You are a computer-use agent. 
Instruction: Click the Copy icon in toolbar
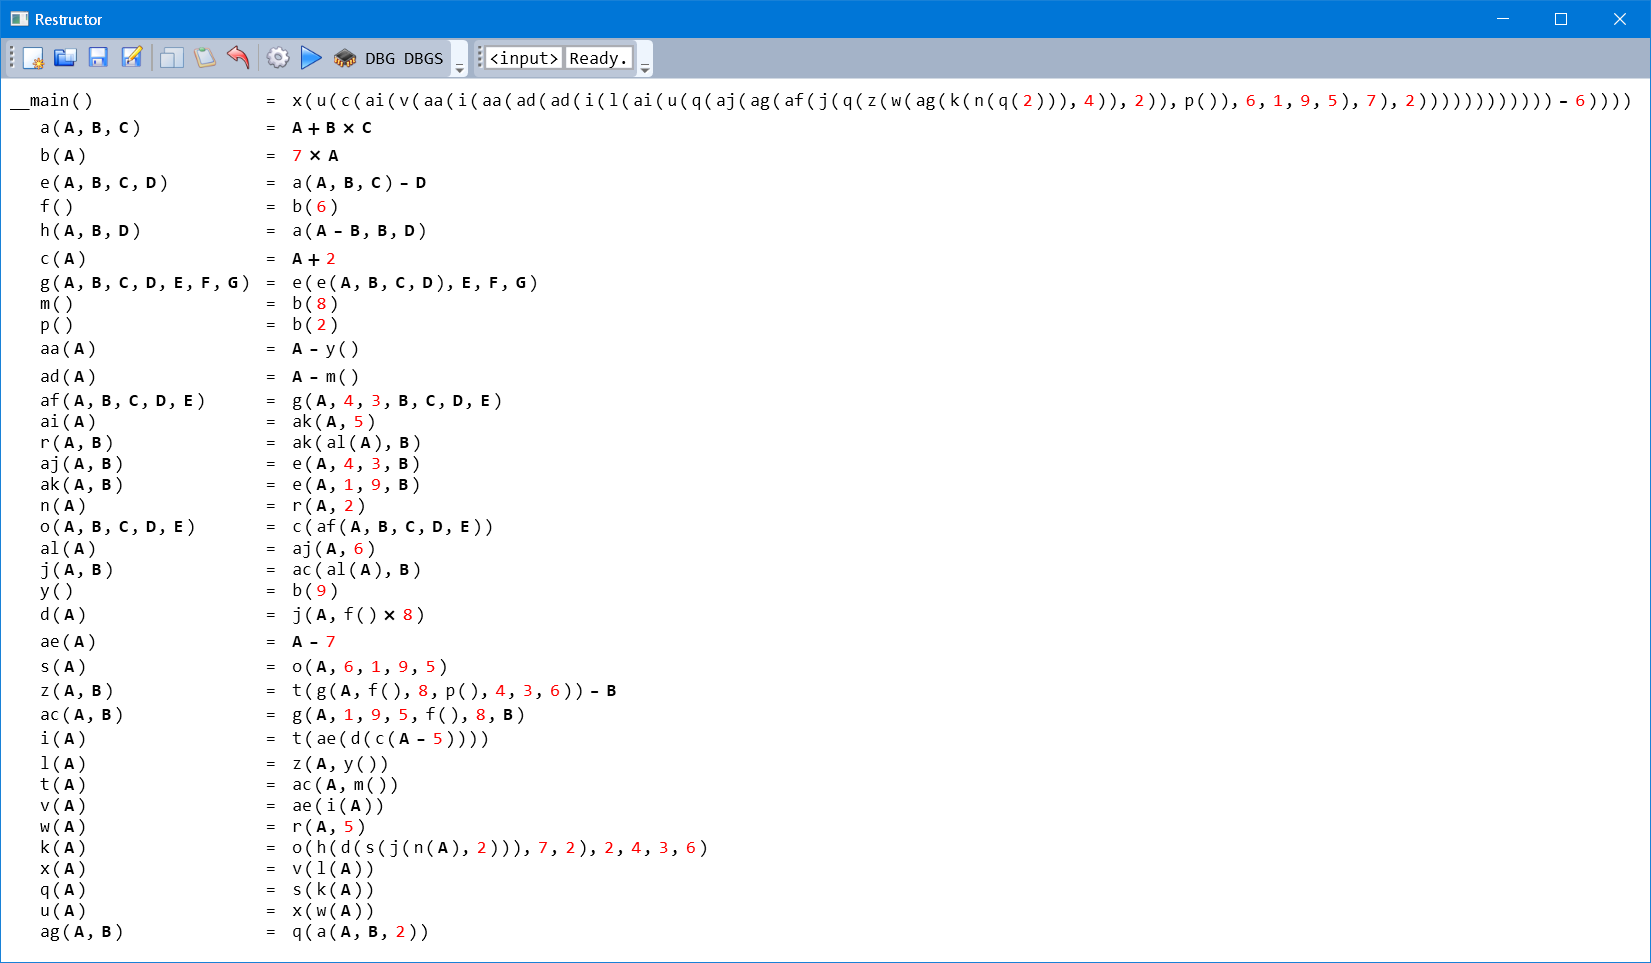tap(172, 58)
